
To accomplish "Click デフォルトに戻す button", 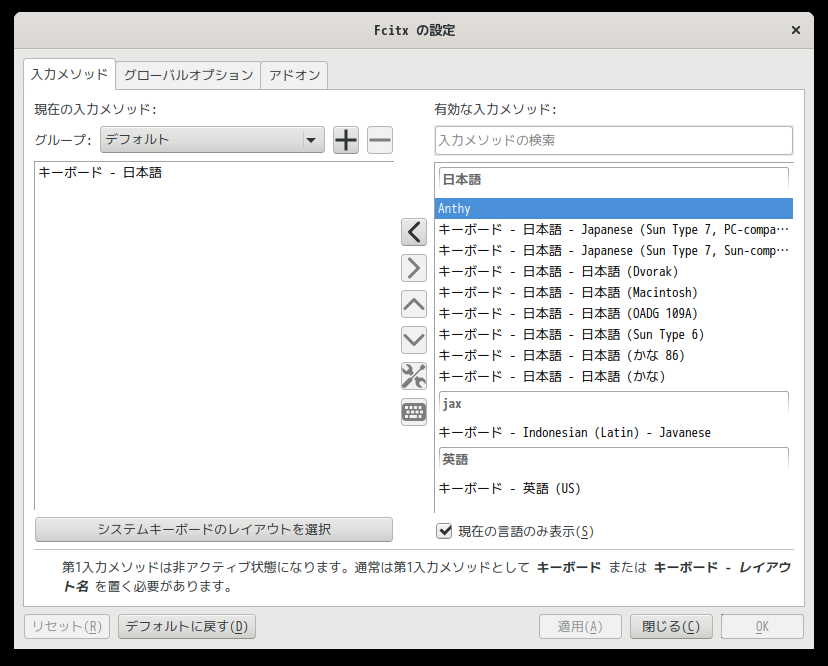I will pyautogui.click(x=187, y=626).
